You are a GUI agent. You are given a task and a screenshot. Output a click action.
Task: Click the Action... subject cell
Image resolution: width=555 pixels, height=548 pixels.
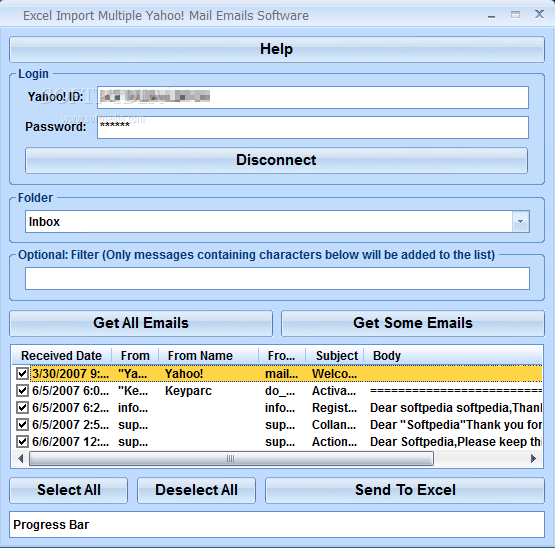point(334,442)
